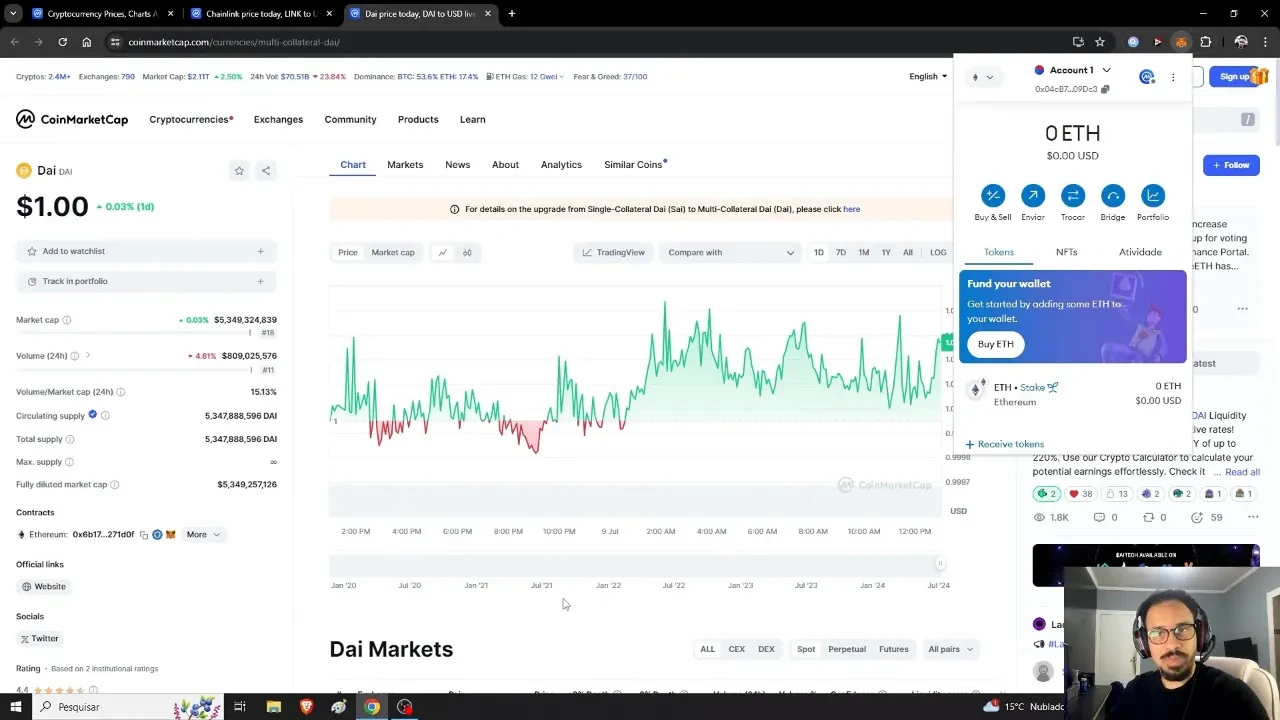The width and height of the screenshot is (1280, 720).
Task: Open File Explorer from taskbar
Action: point(273,707)
